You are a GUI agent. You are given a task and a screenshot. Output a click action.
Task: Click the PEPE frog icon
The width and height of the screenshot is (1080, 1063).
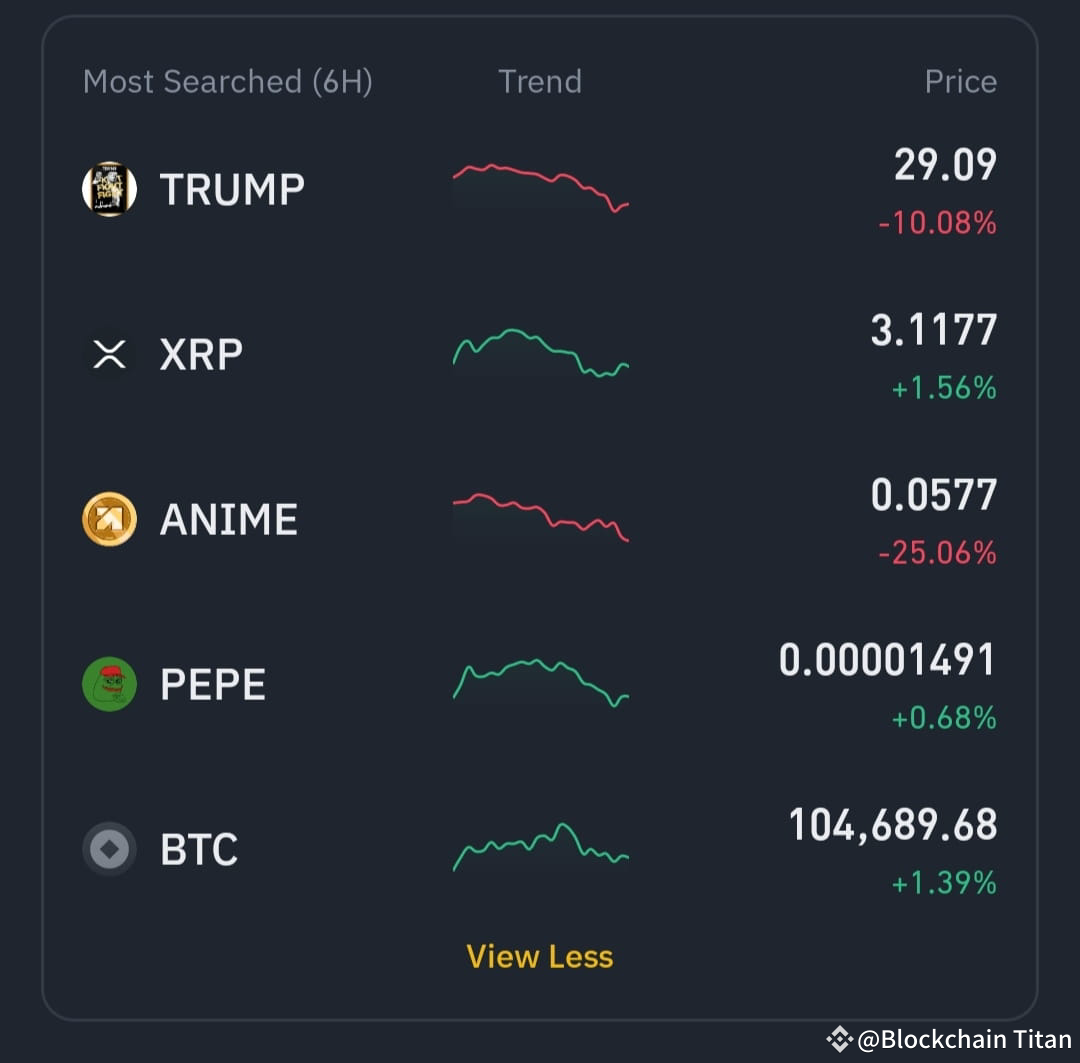[x=108, y=684]
